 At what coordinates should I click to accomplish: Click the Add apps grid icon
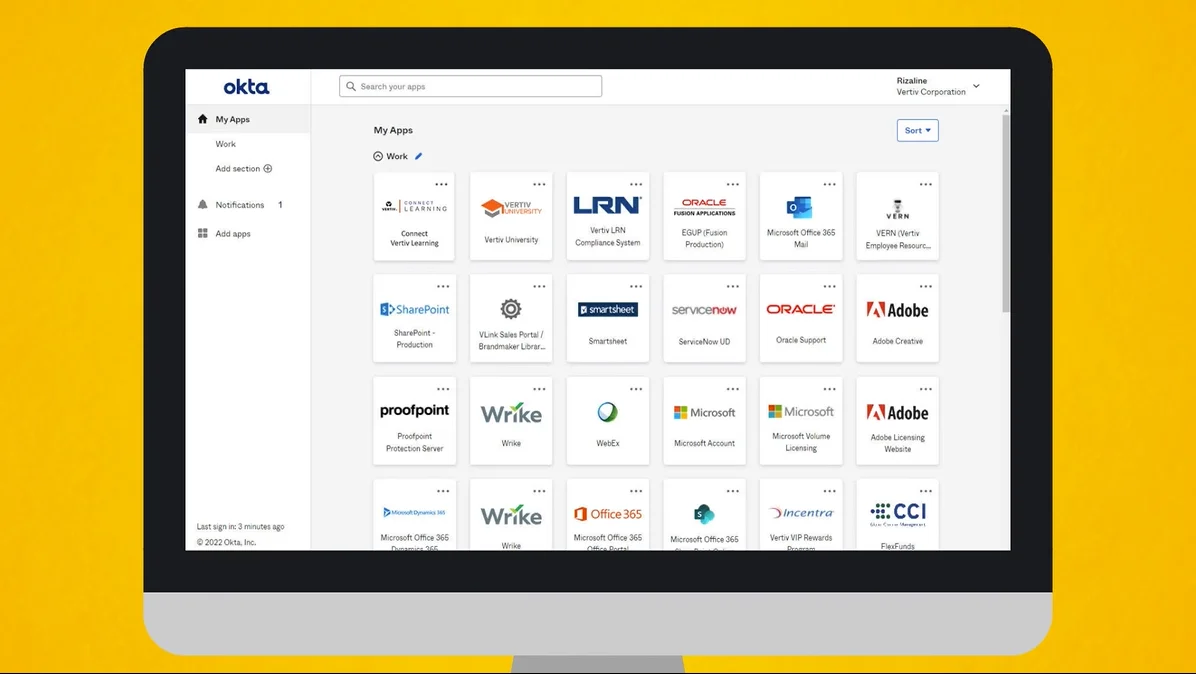[x=202, y=233]
